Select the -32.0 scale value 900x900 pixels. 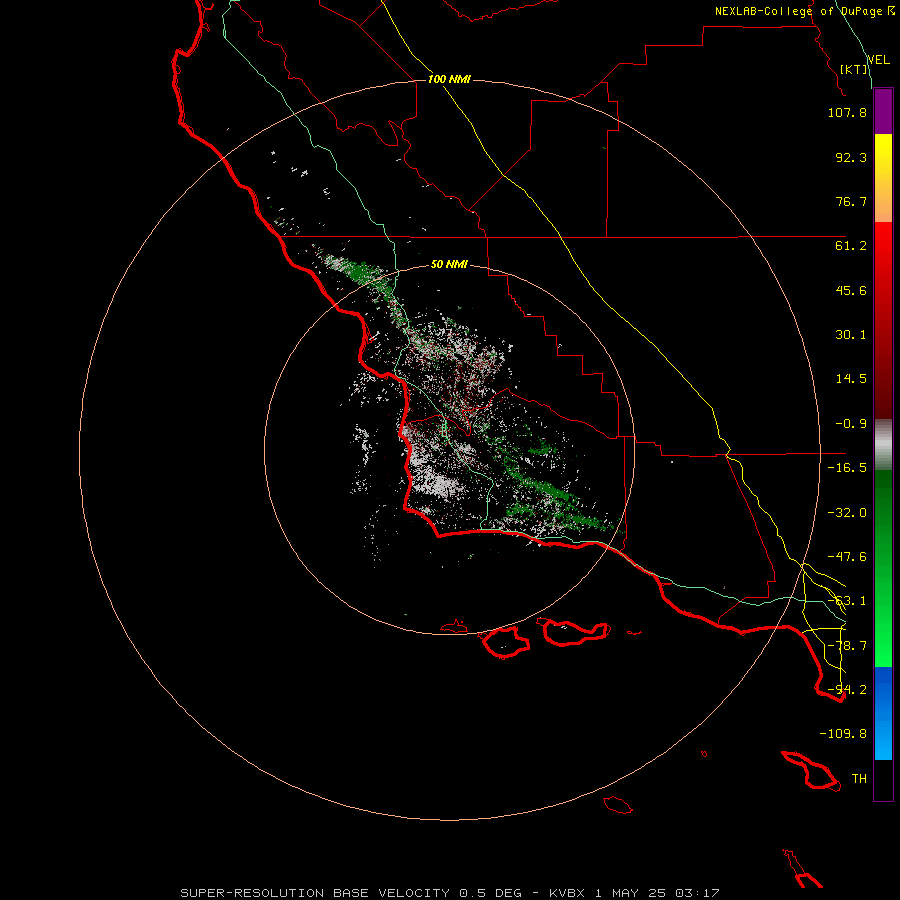pos(847,513)
